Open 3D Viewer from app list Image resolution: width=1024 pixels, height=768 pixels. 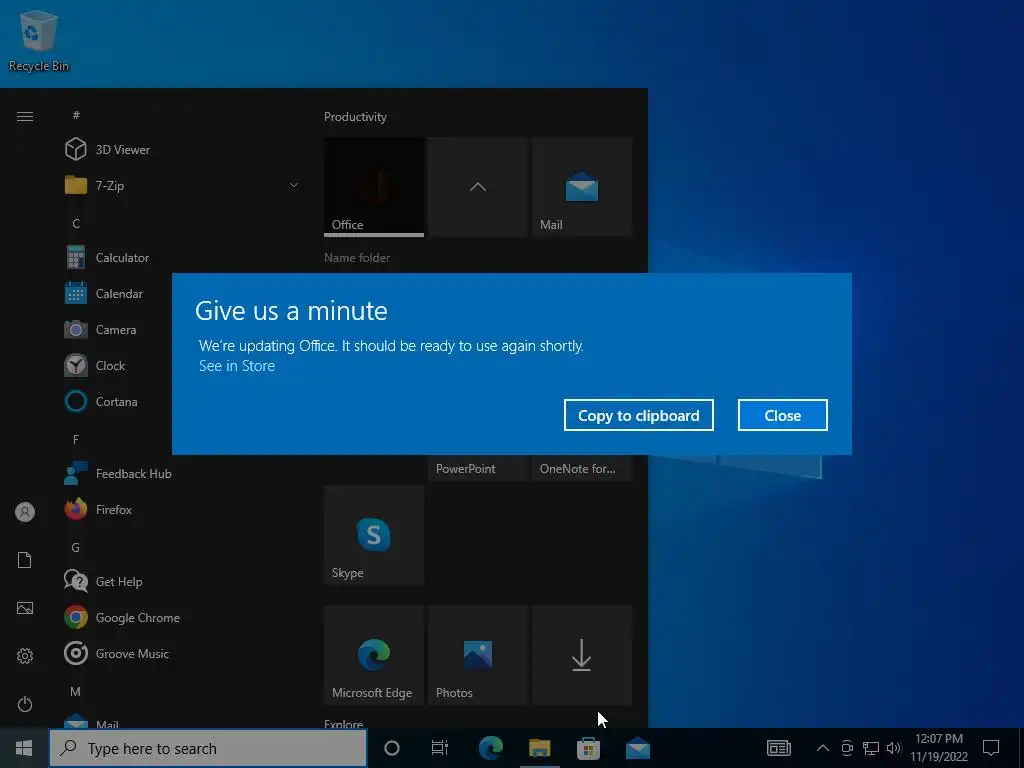tap(182, 150)
